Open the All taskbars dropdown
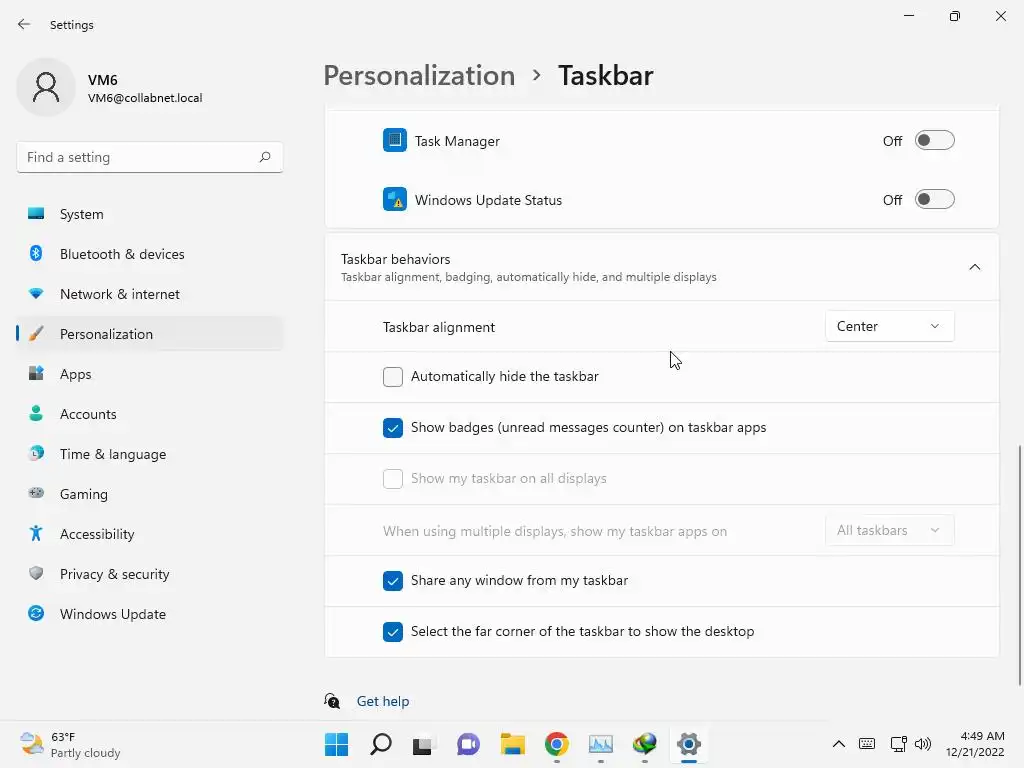 pyautogui.click(x=889, y=530)
